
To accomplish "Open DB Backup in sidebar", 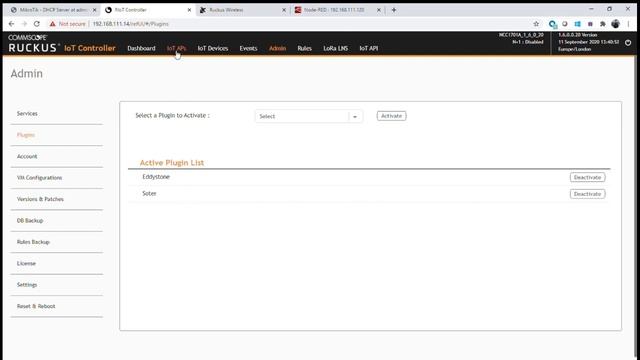I will (30, 220).
